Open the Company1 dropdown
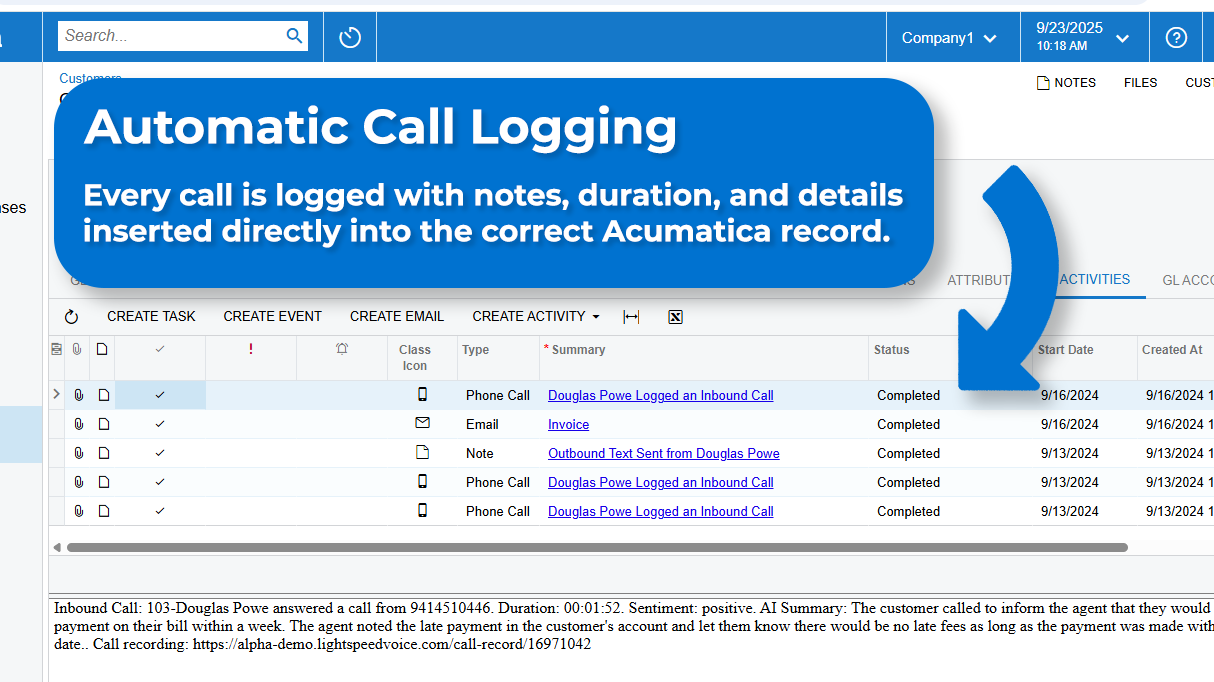The width and height of the screenshot is (1214, 682). [x=949, y=38]
